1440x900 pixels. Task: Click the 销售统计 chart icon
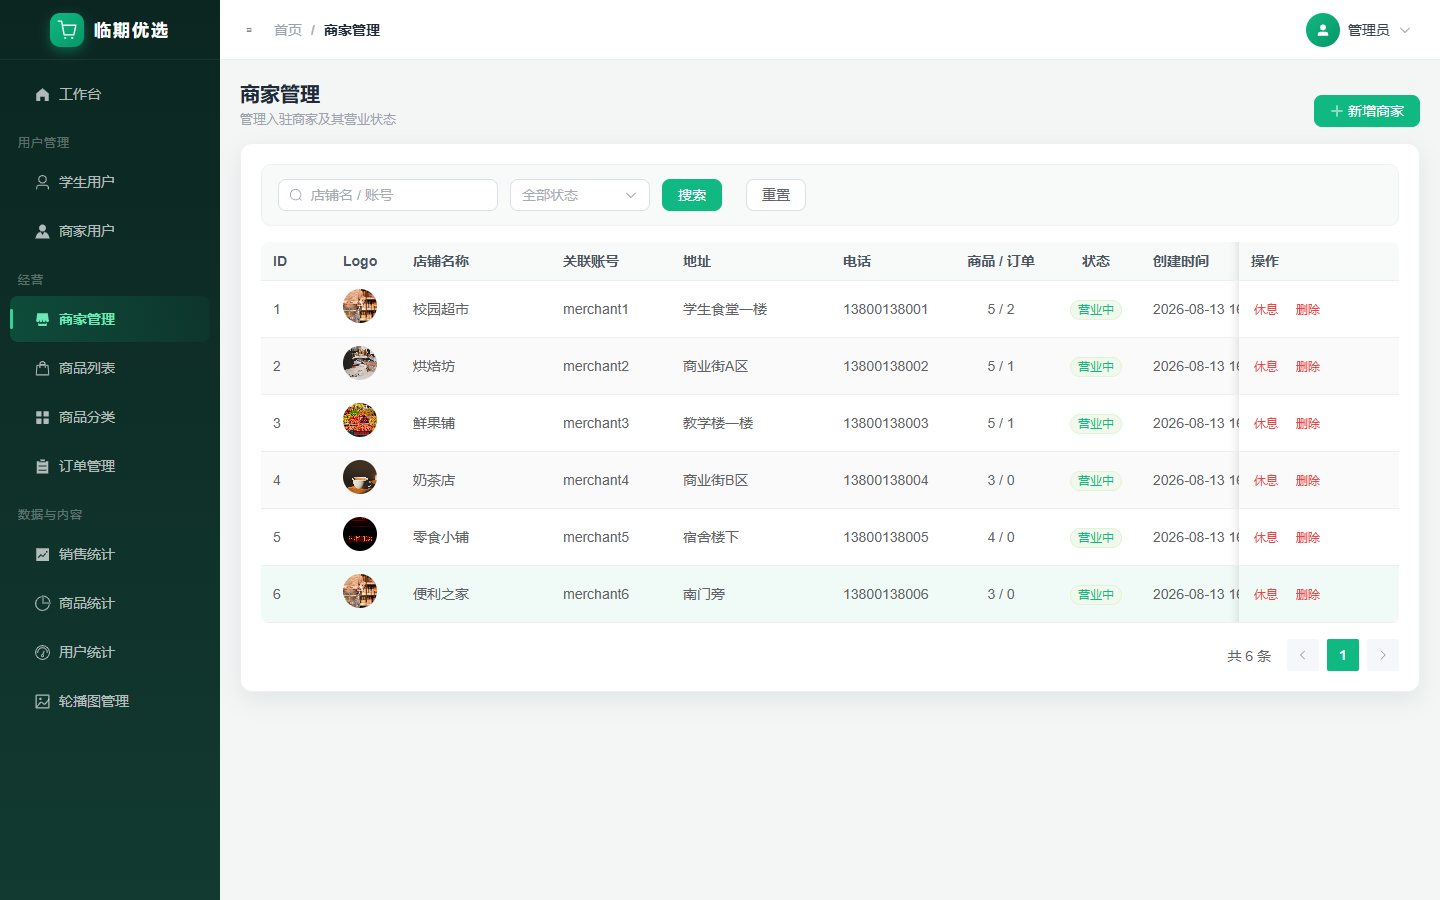[x=42, y=554]
